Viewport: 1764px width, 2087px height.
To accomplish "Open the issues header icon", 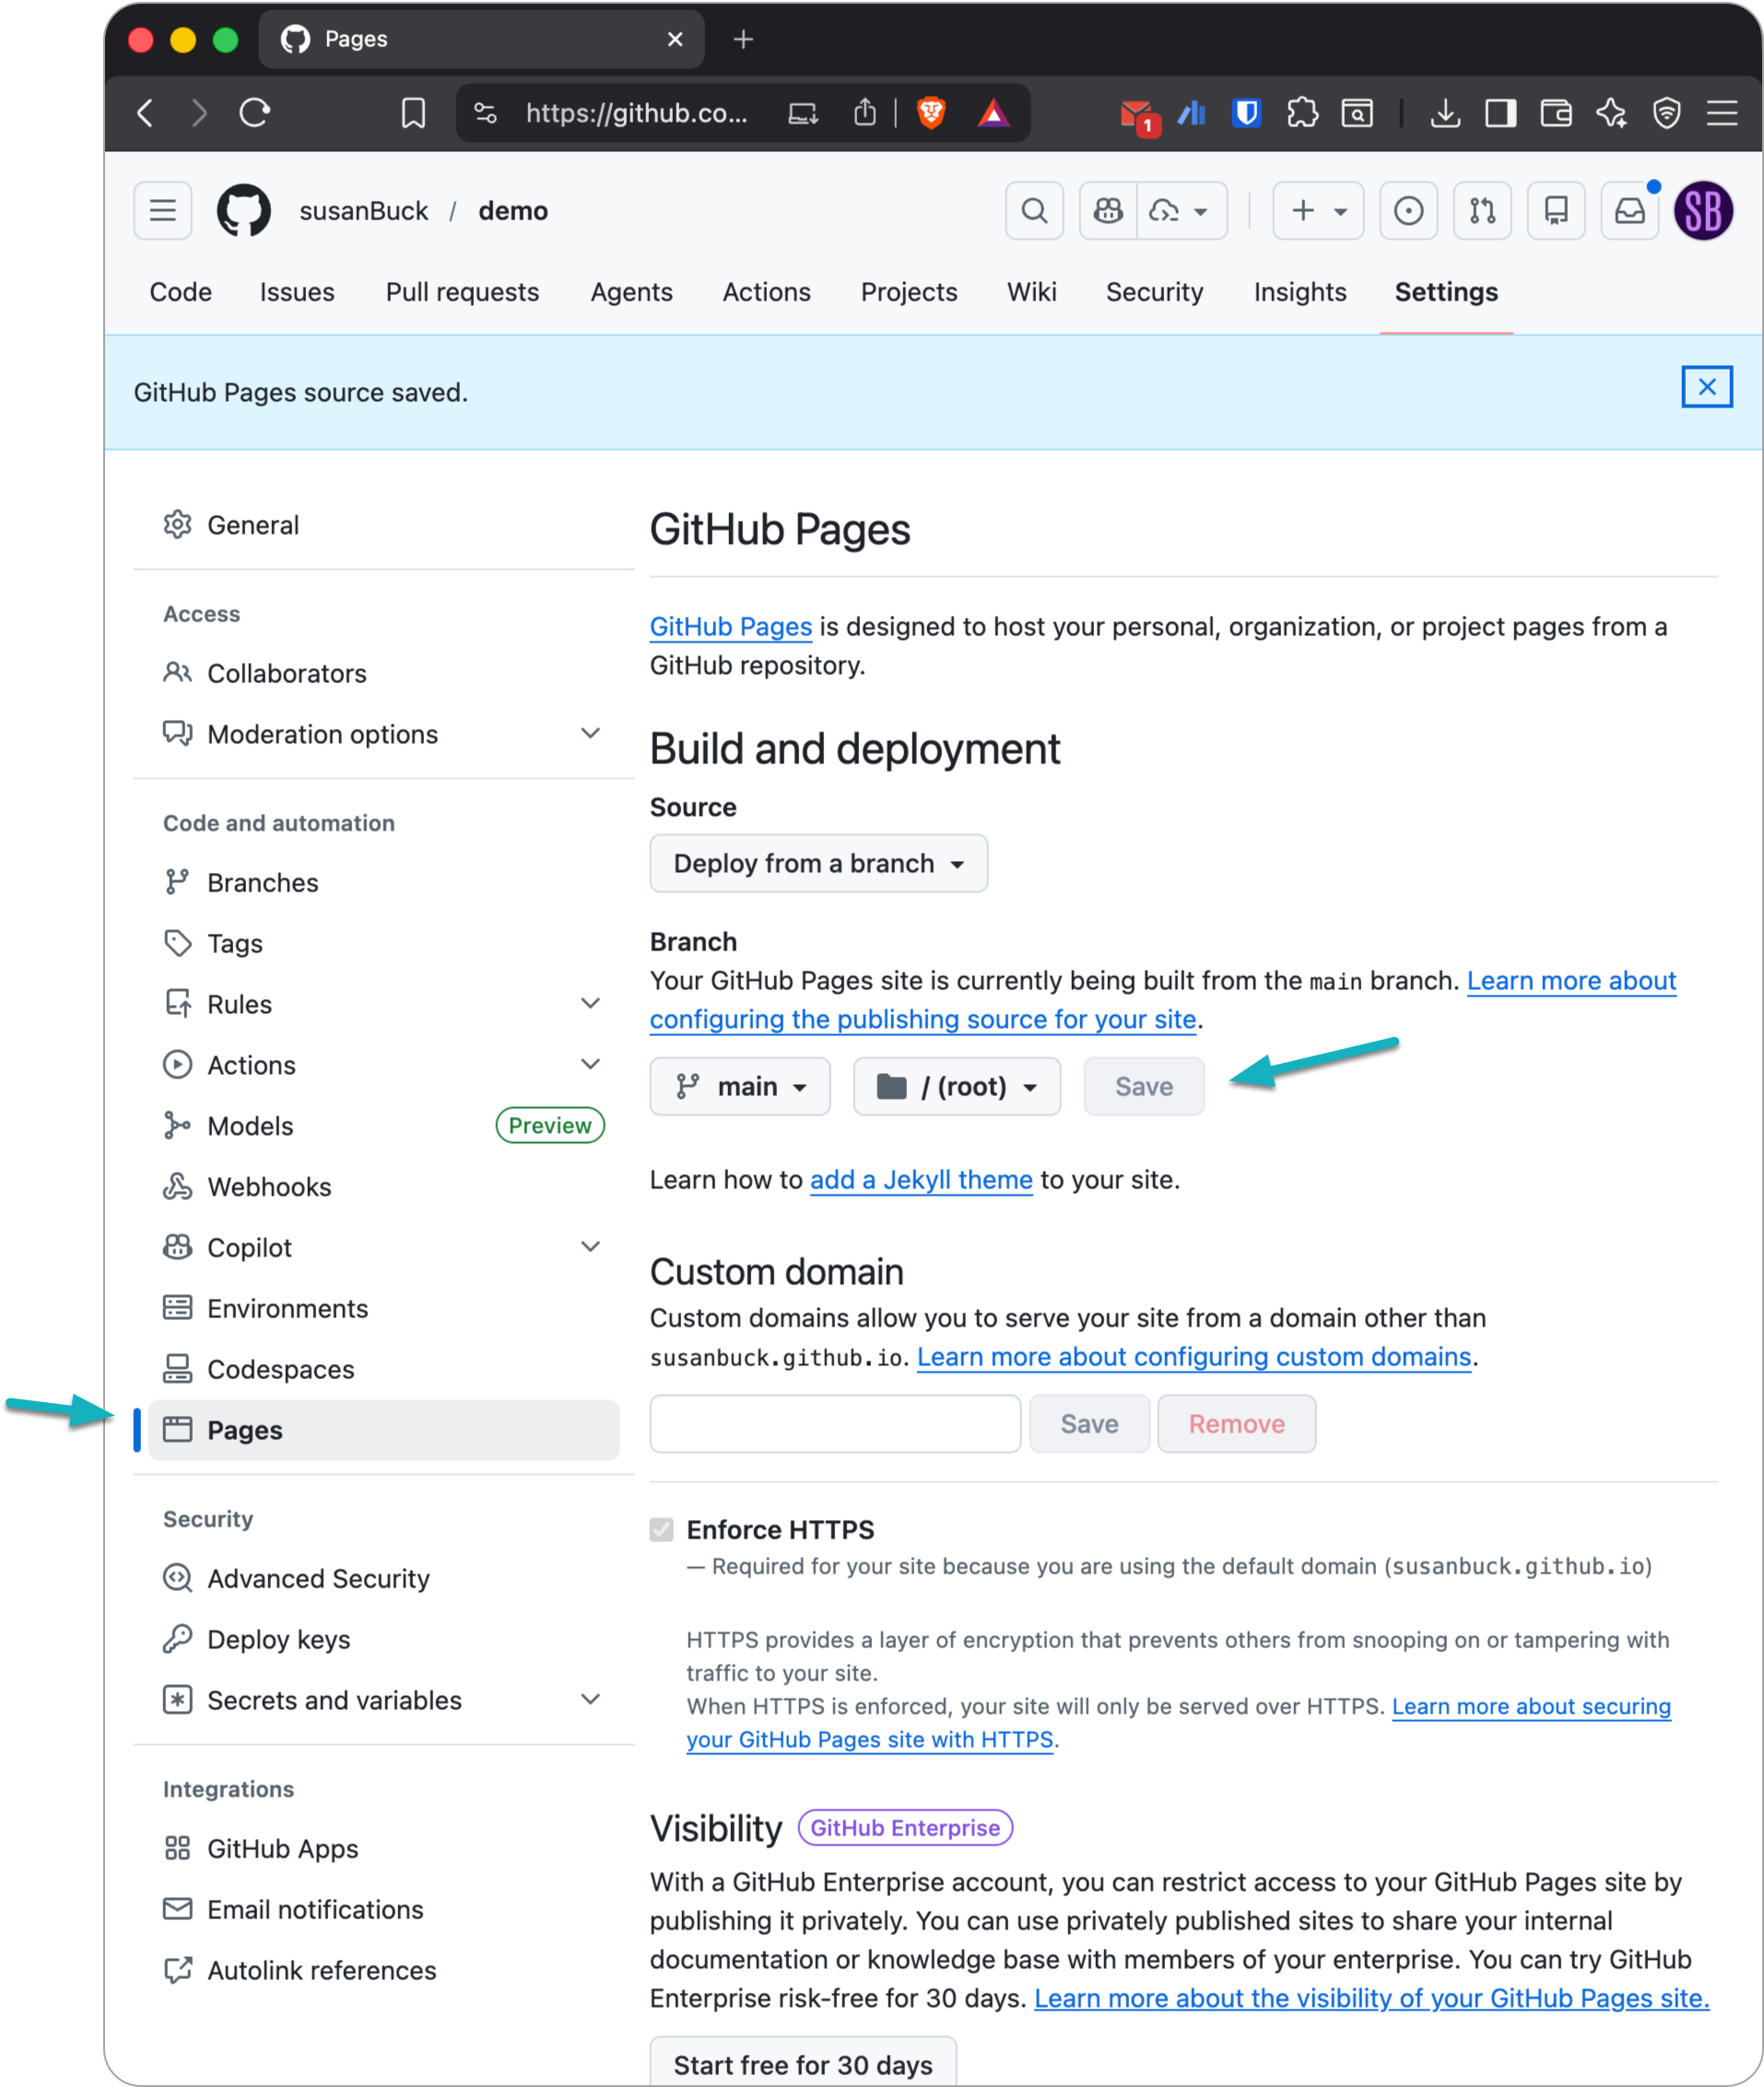I will click(1408, 211).
